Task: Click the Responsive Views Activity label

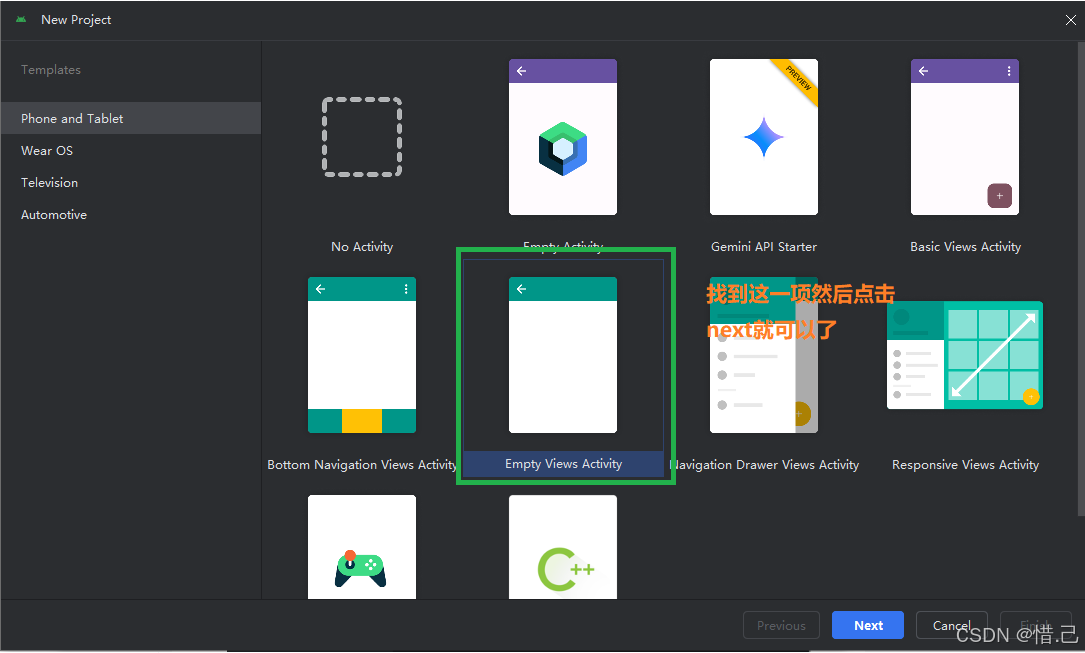Action: click(965, 465)
